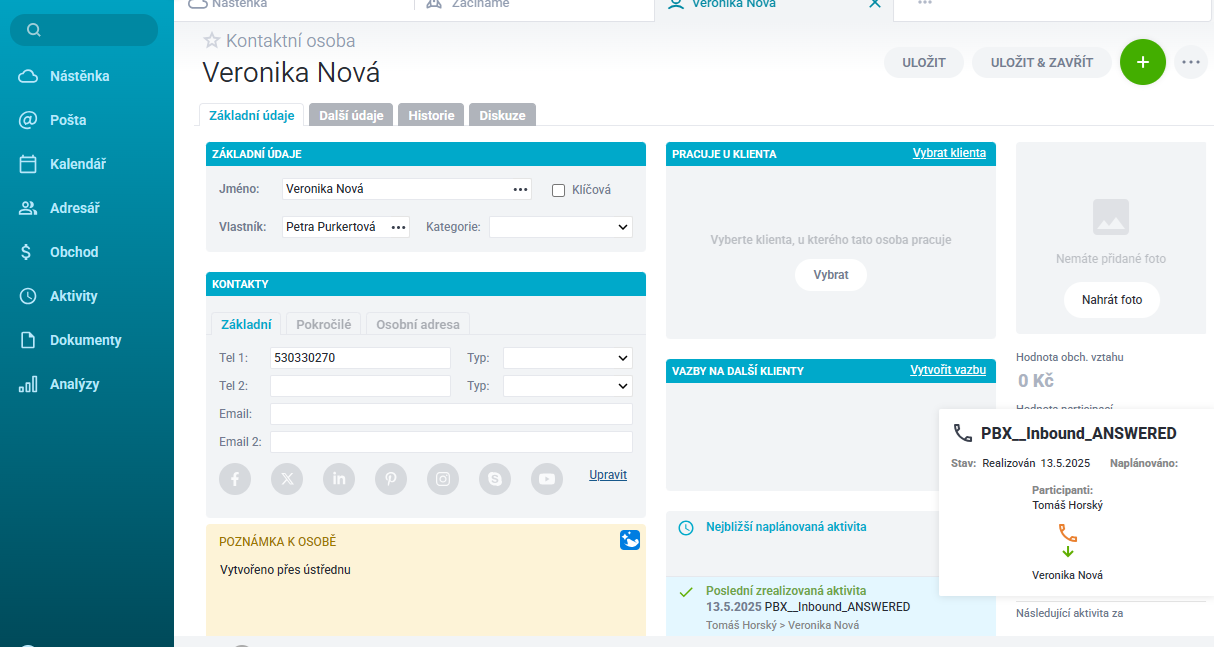1214x647 pixels.
Task: Click the YouTube social icon
Action: pyautogui.click(x=547, y=479)
